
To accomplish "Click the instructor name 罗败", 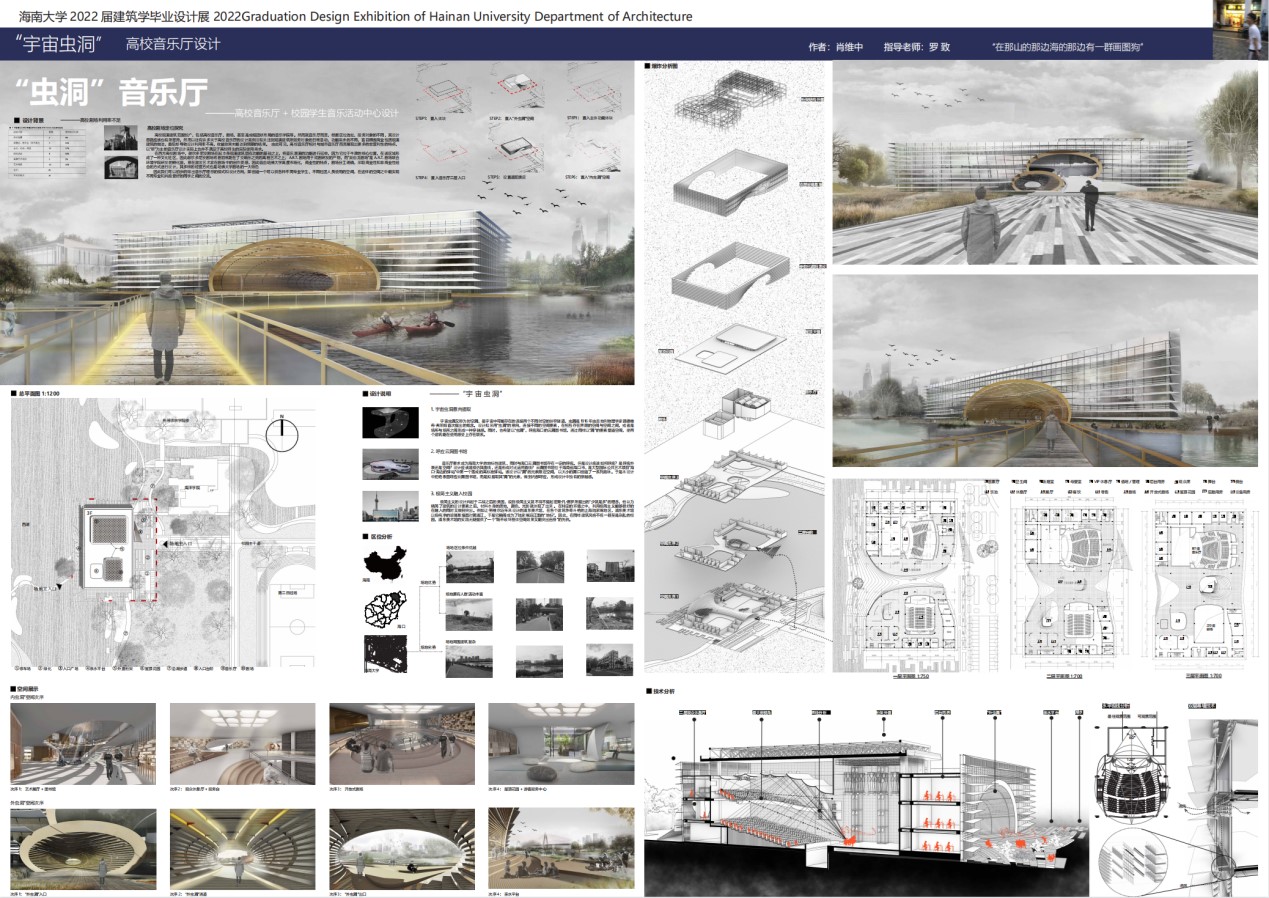I will pos(939,47).
